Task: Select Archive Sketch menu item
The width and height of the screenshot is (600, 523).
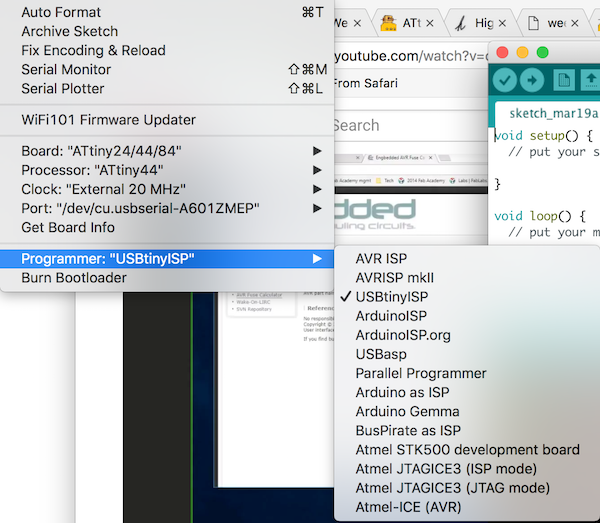Action: (167, 31)
